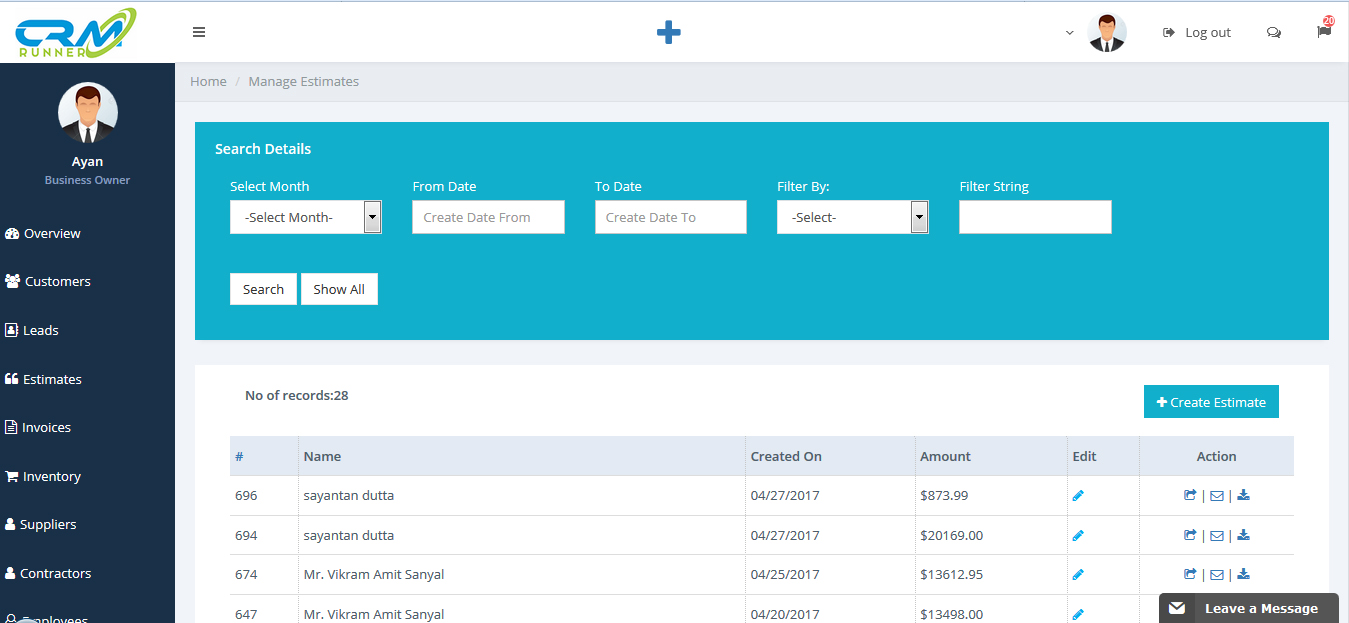Open Leave a Message chat widget
This screenshot has width=1349, height=623.
(1248, 608)
